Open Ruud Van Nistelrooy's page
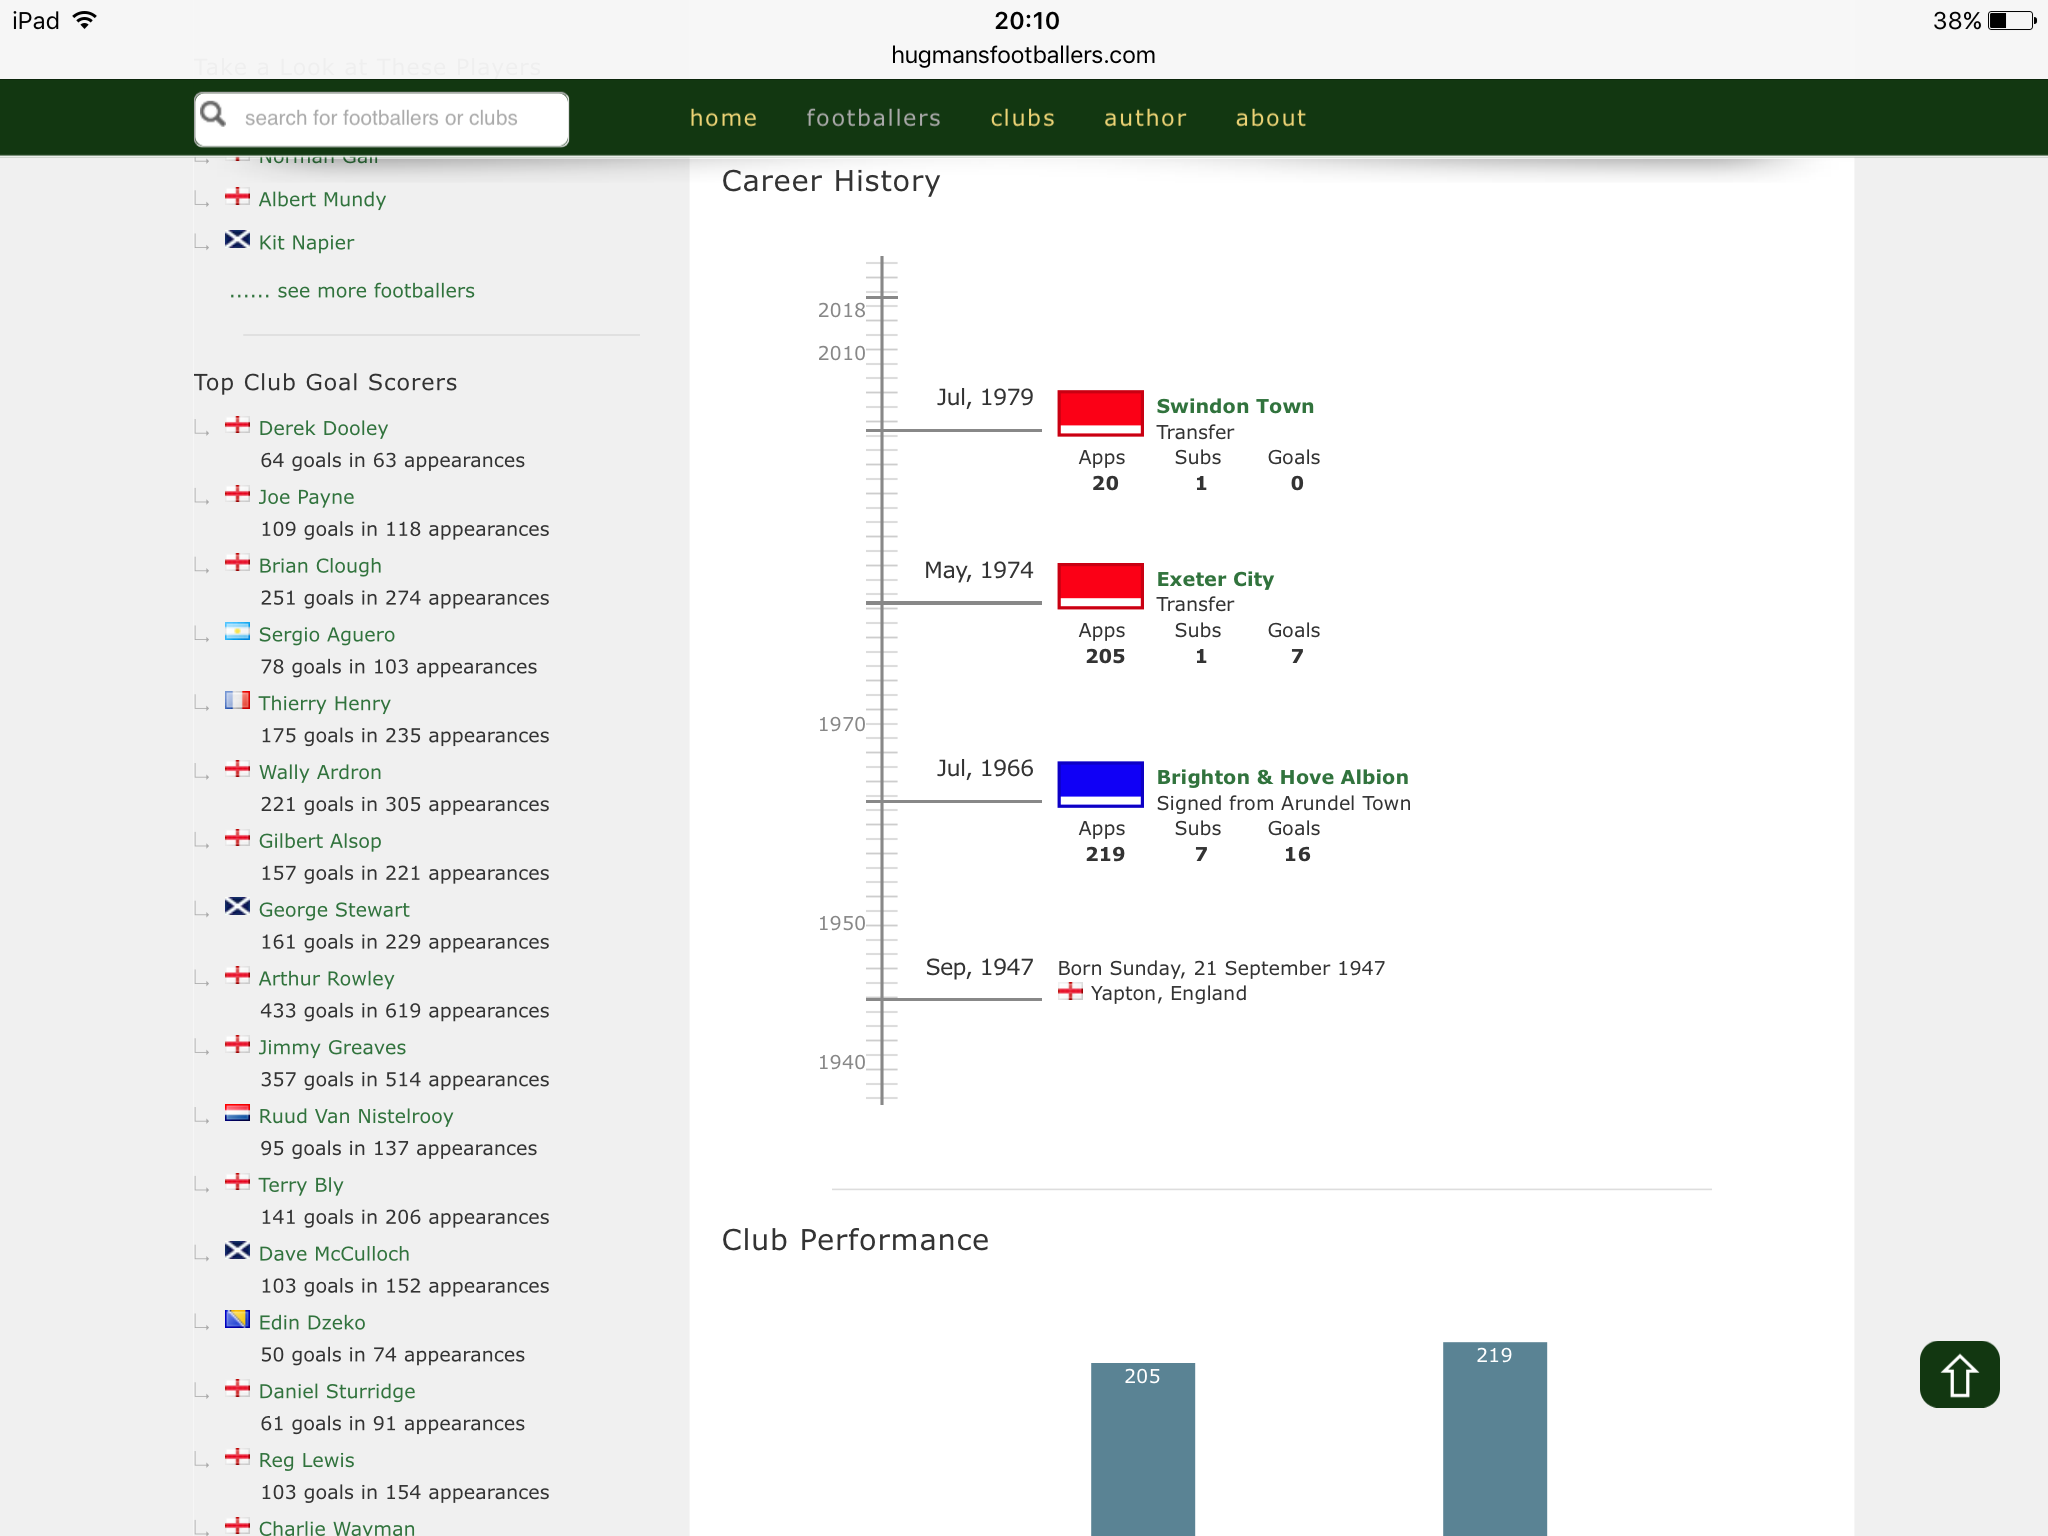Viewport: 2048px width, 1536px height. coord(356,1116)
